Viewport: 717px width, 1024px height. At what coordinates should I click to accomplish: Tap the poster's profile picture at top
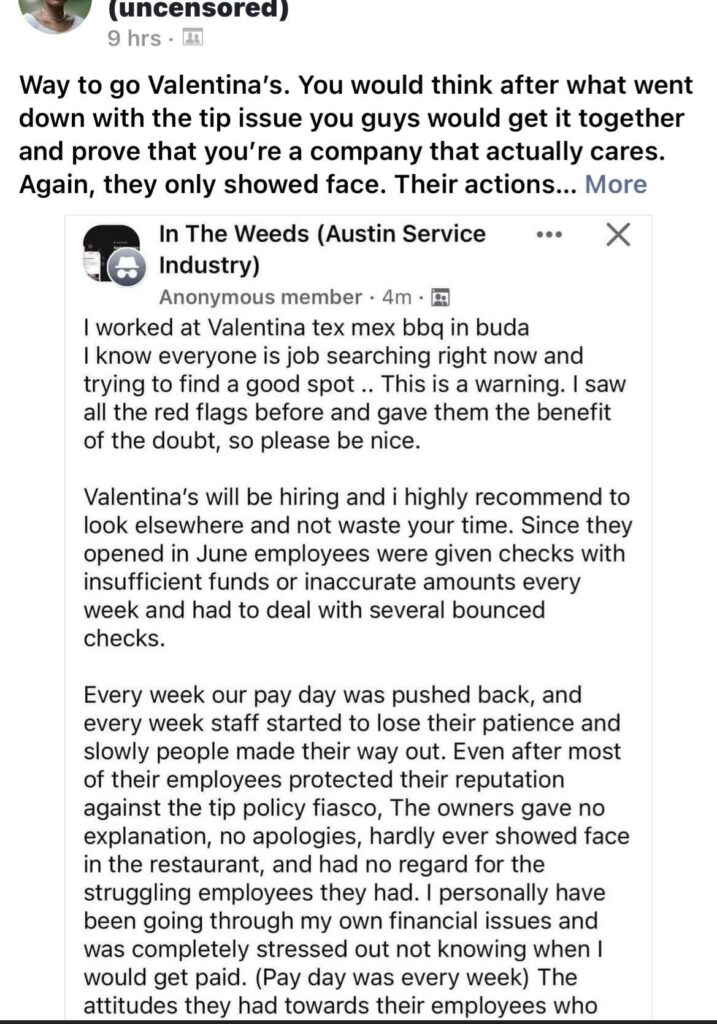point(55,12)
